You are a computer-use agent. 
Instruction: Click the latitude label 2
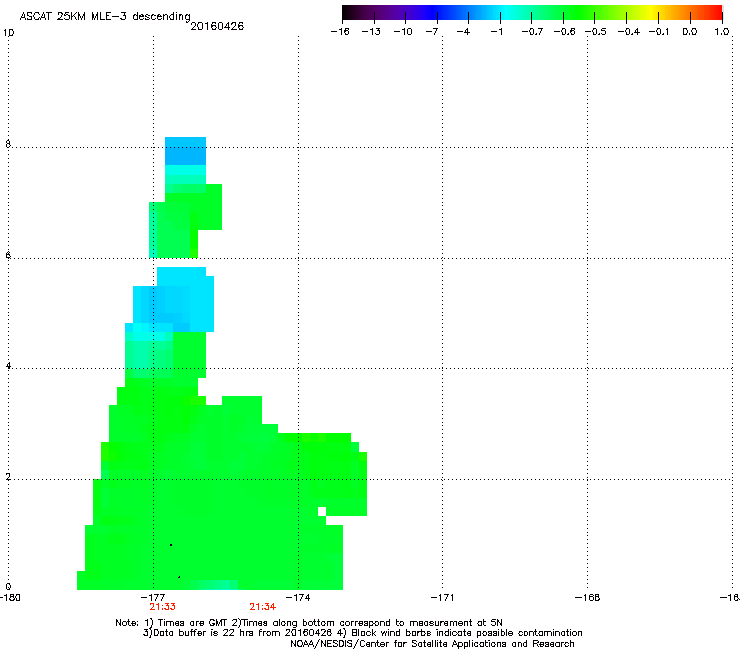tap(8, 476)
